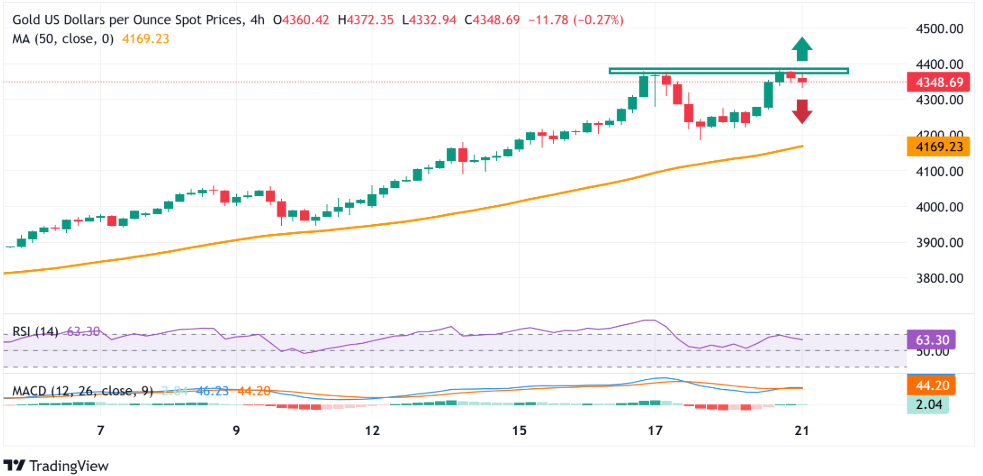Image resolution: width=983 pixels, height=476 pixels.
Task: Click the 17 date label on time axis
Action: click(x=655, y=430)
